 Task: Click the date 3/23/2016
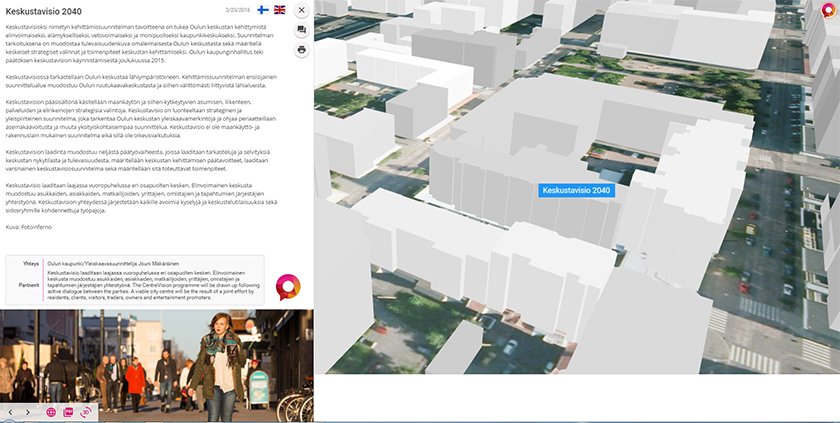coord(238,10)
